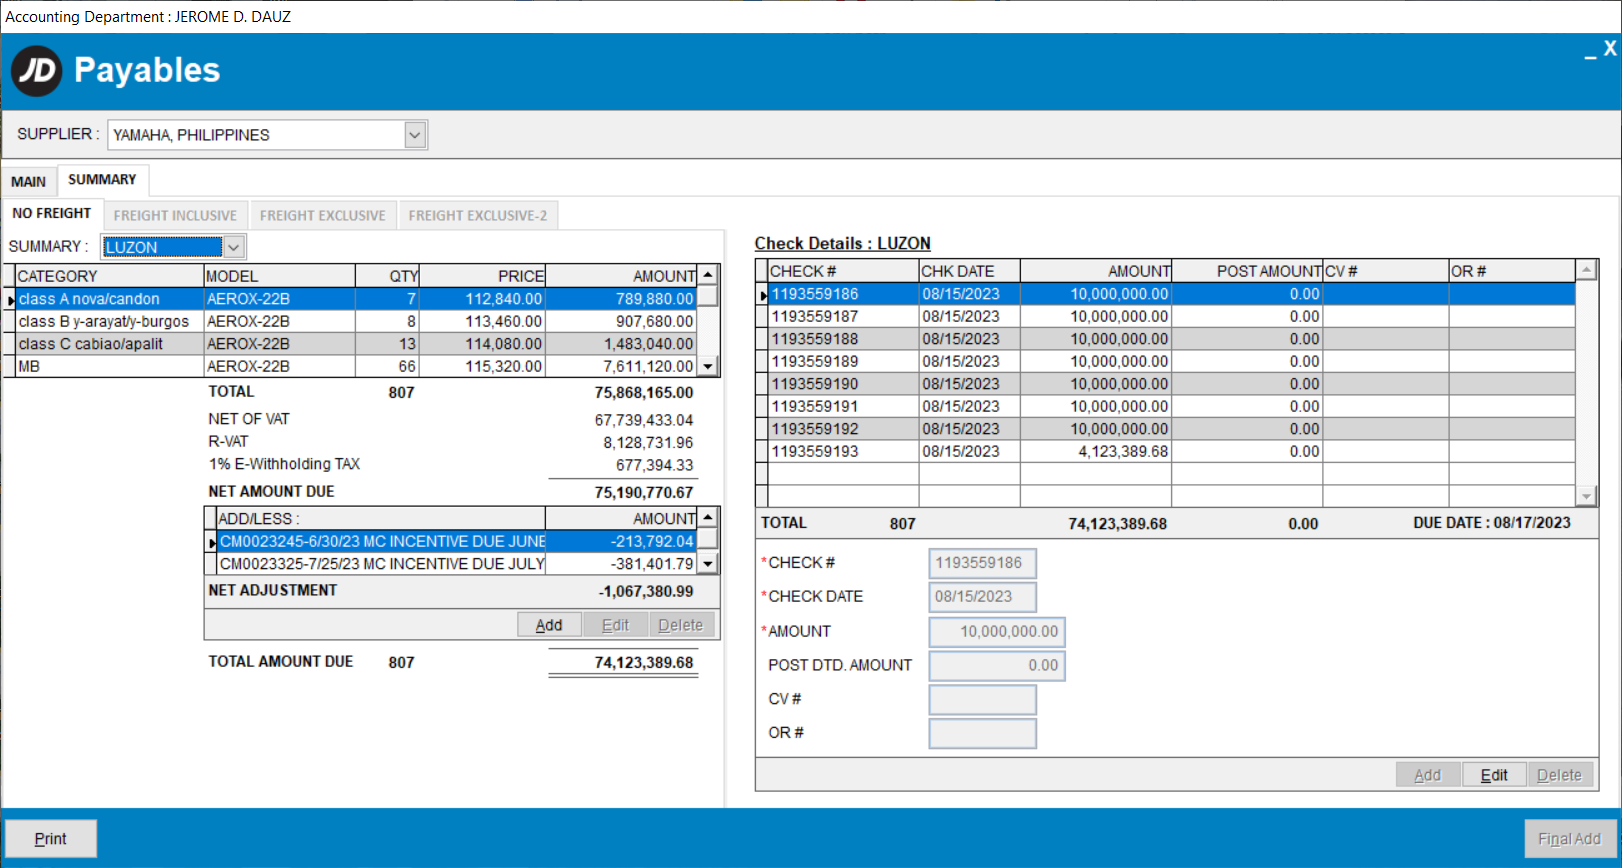Click the OR # input field
This screenshot has height=868, width=1622.
tap(982, 734)
